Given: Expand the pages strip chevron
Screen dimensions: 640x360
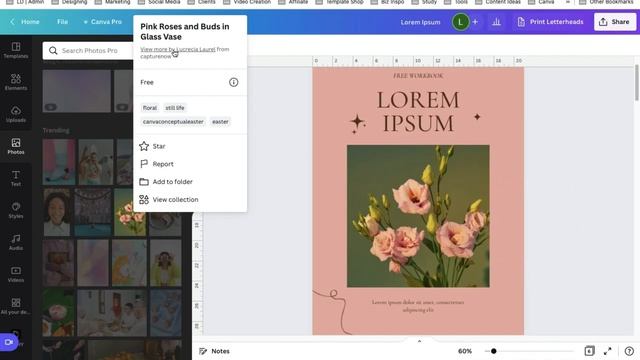Looking at the screenshot, I should [419, 341].
